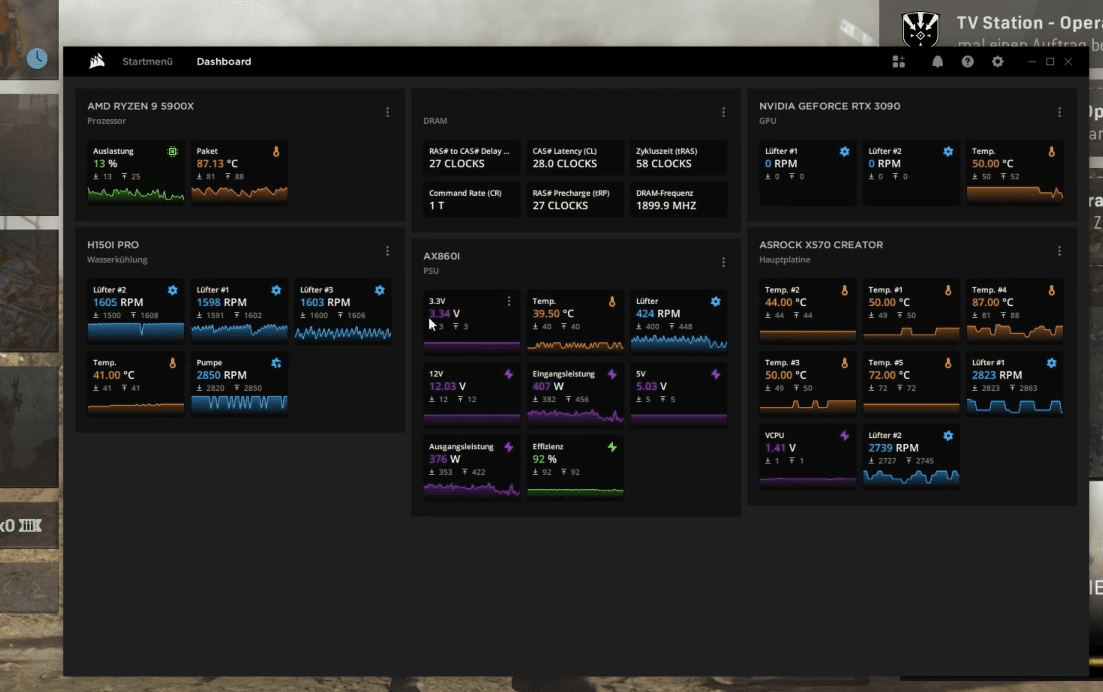
Task: Click the motherboard Temp. #5 thermometer icon
Action: tap(948, 363)
